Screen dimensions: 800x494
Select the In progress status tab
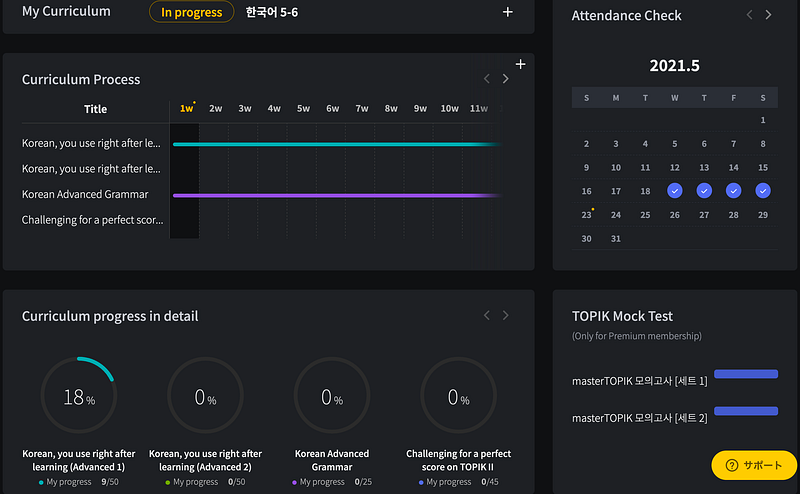click(191, 12)
